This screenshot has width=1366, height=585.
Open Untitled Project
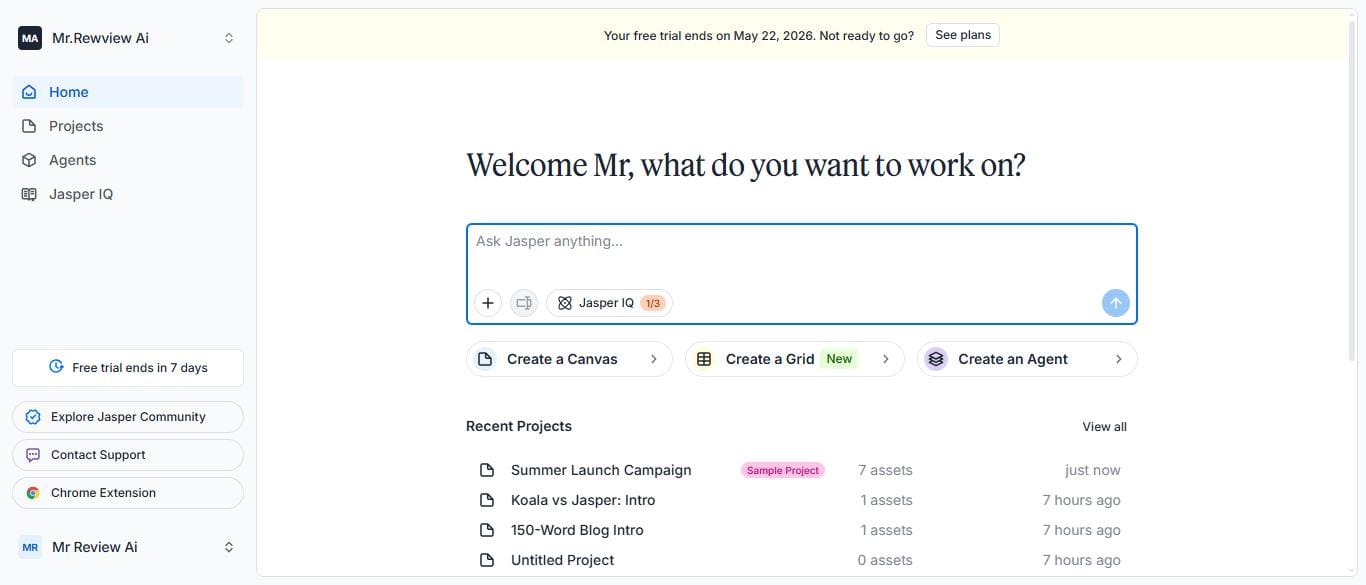click(x=563, y=560)
